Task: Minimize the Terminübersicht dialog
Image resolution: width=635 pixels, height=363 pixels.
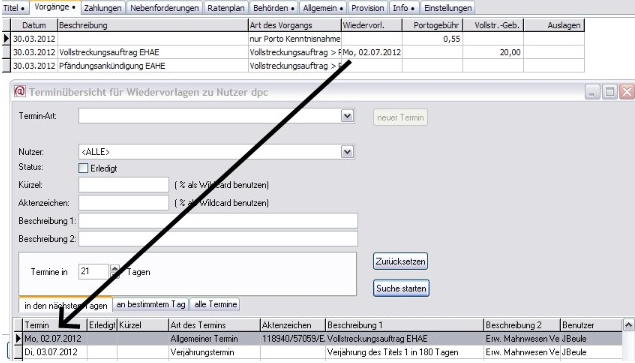Action: (x=592, y=92)
